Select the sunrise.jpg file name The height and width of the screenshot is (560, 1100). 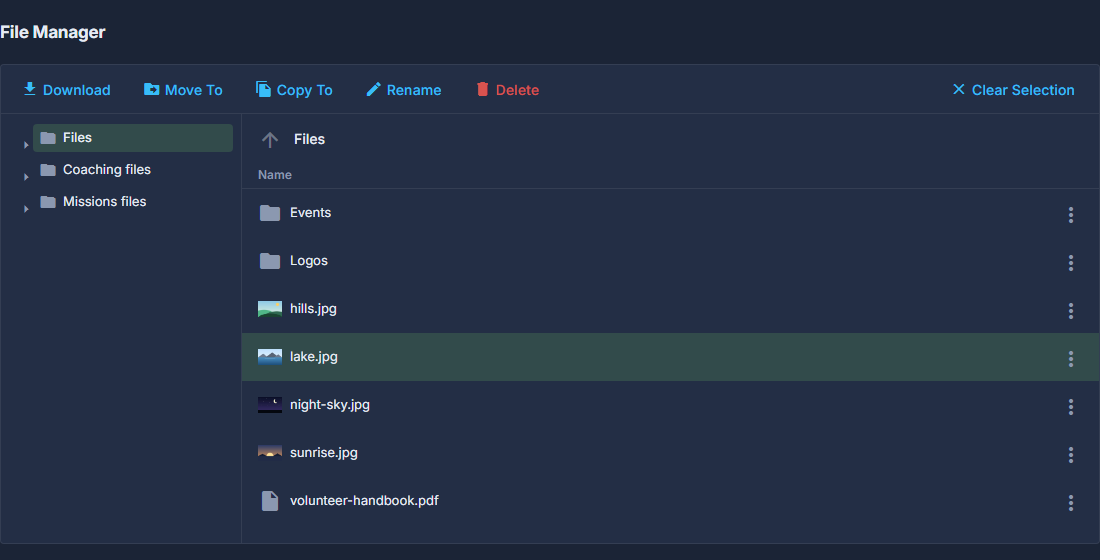pyautogui.click(x=323, y=453)
